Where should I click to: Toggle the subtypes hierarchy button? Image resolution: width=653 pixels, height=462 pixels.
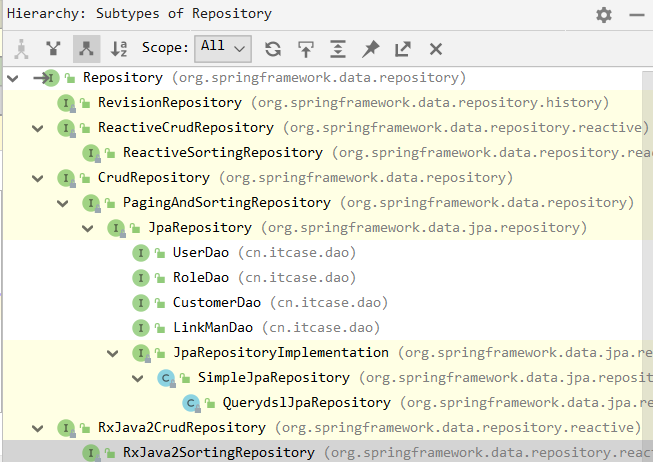tap(86, 48)
